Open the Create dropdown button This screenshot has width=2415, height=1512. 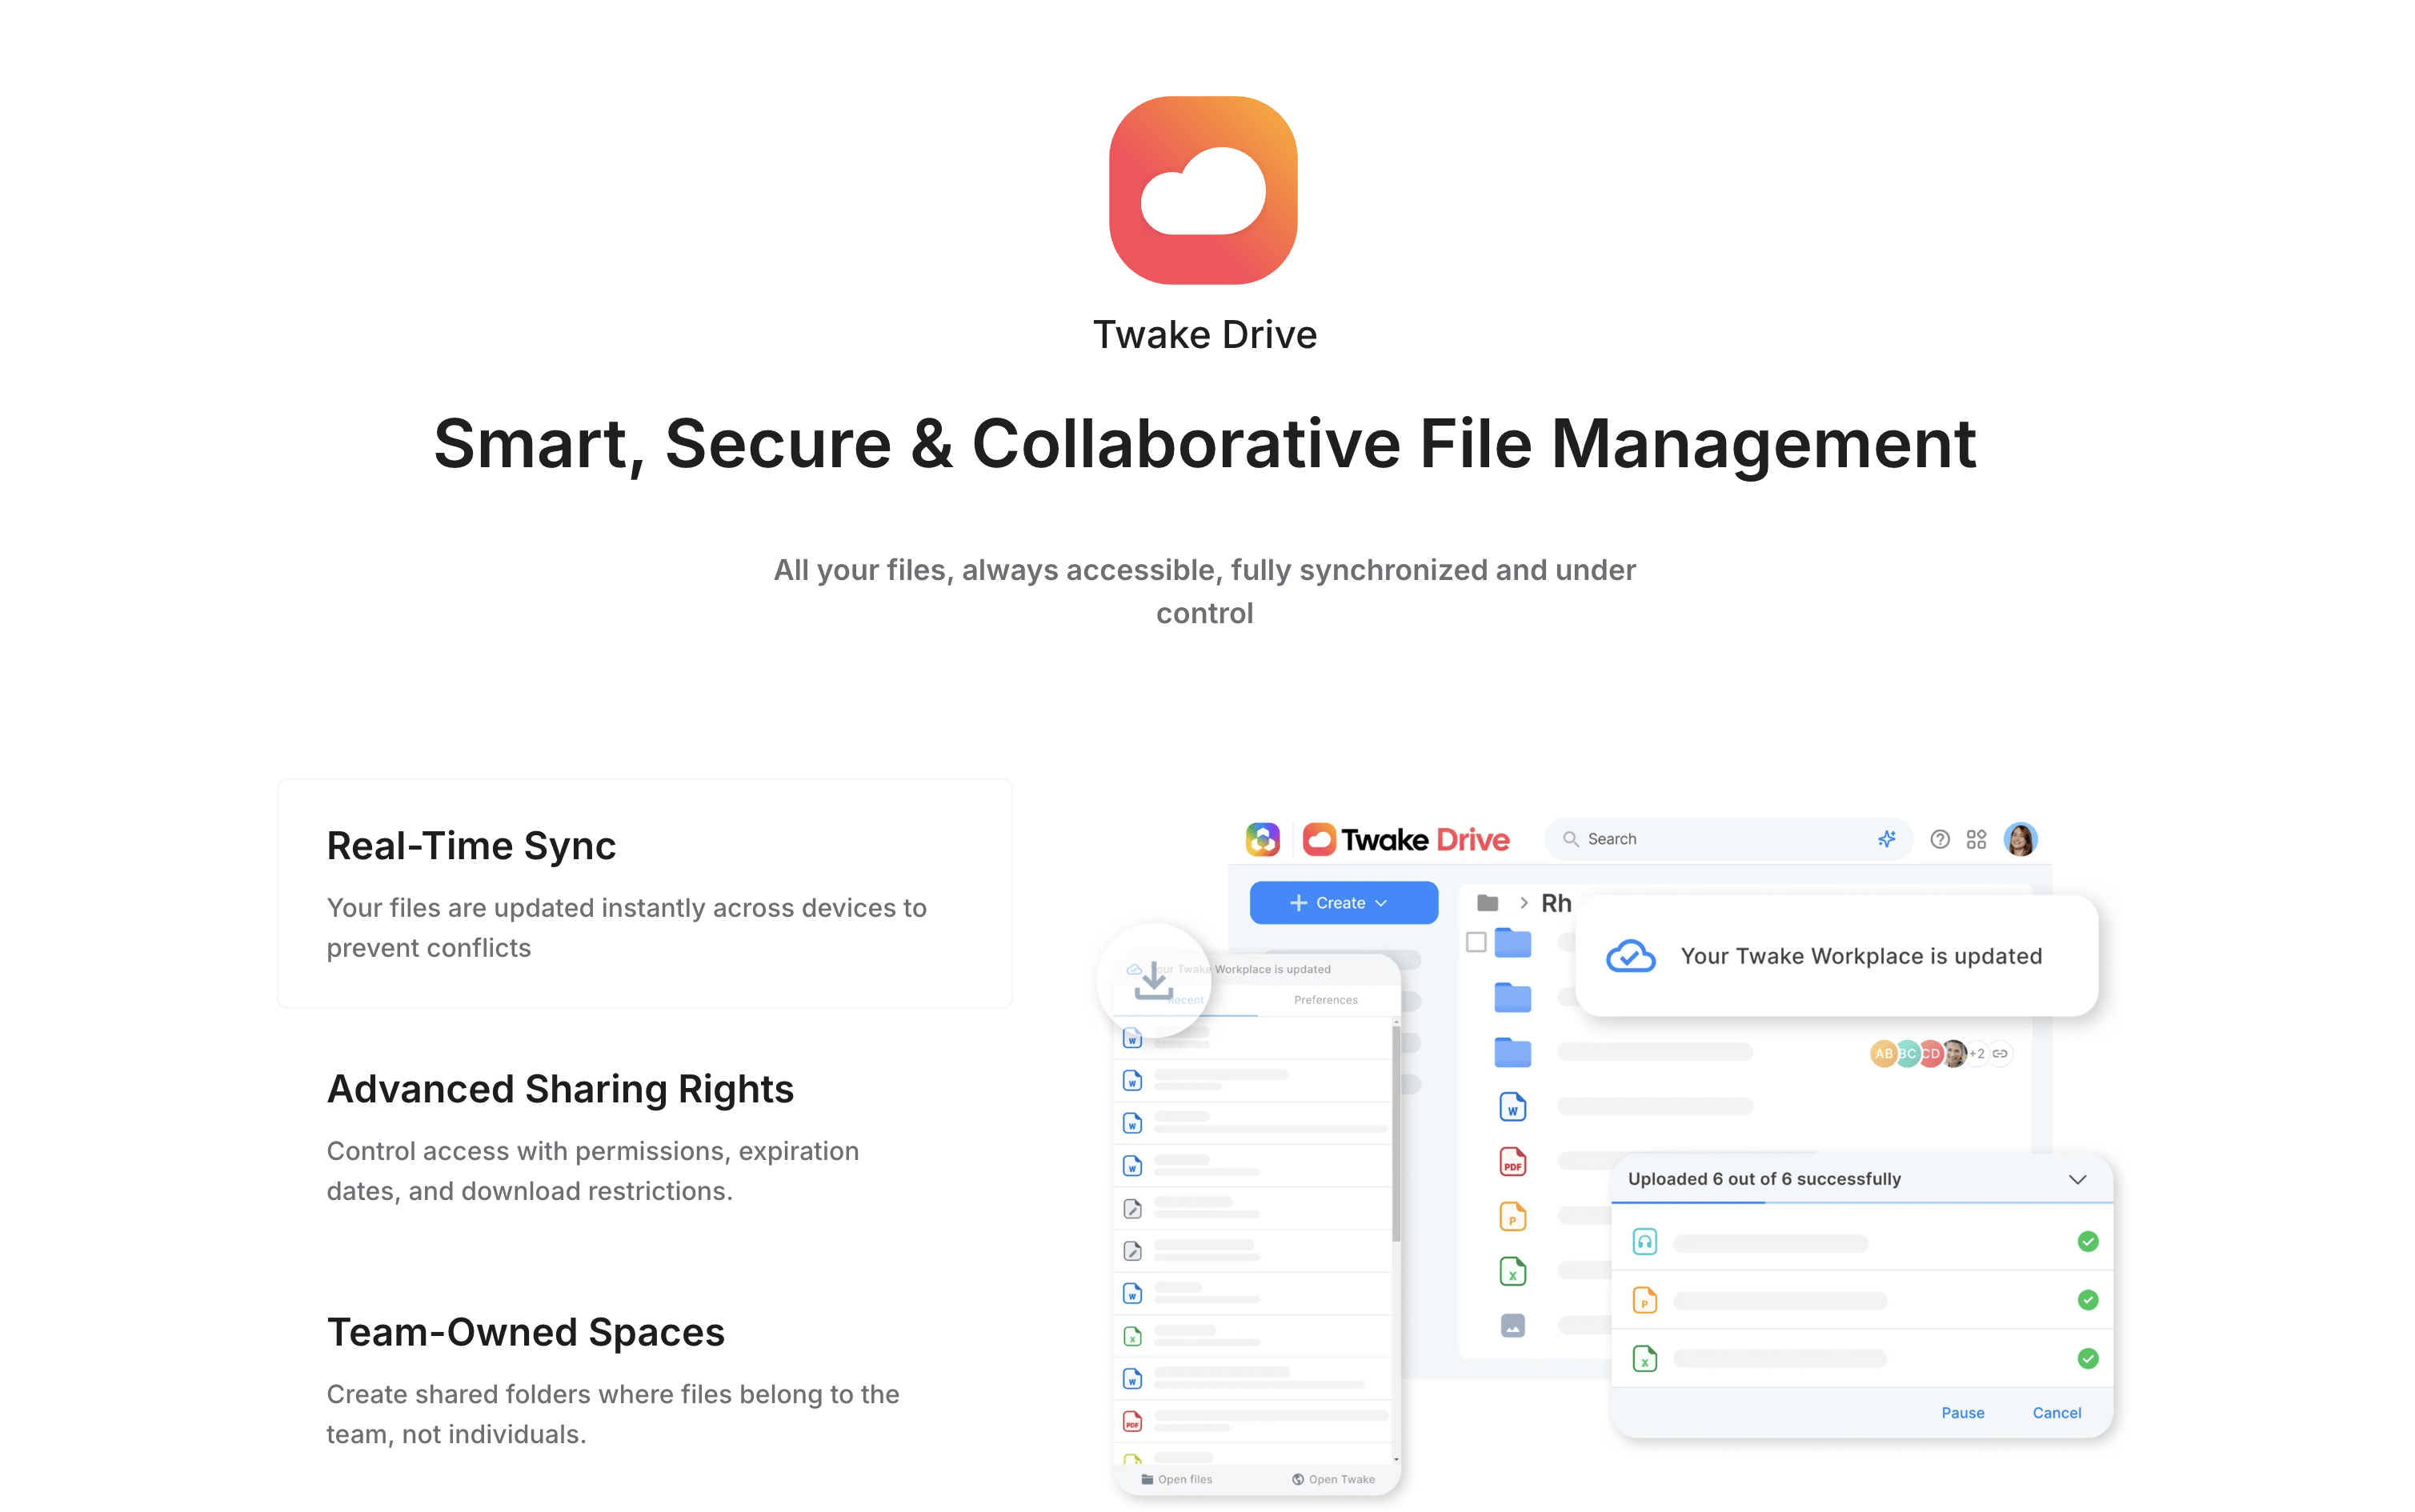click(1343, 903)
